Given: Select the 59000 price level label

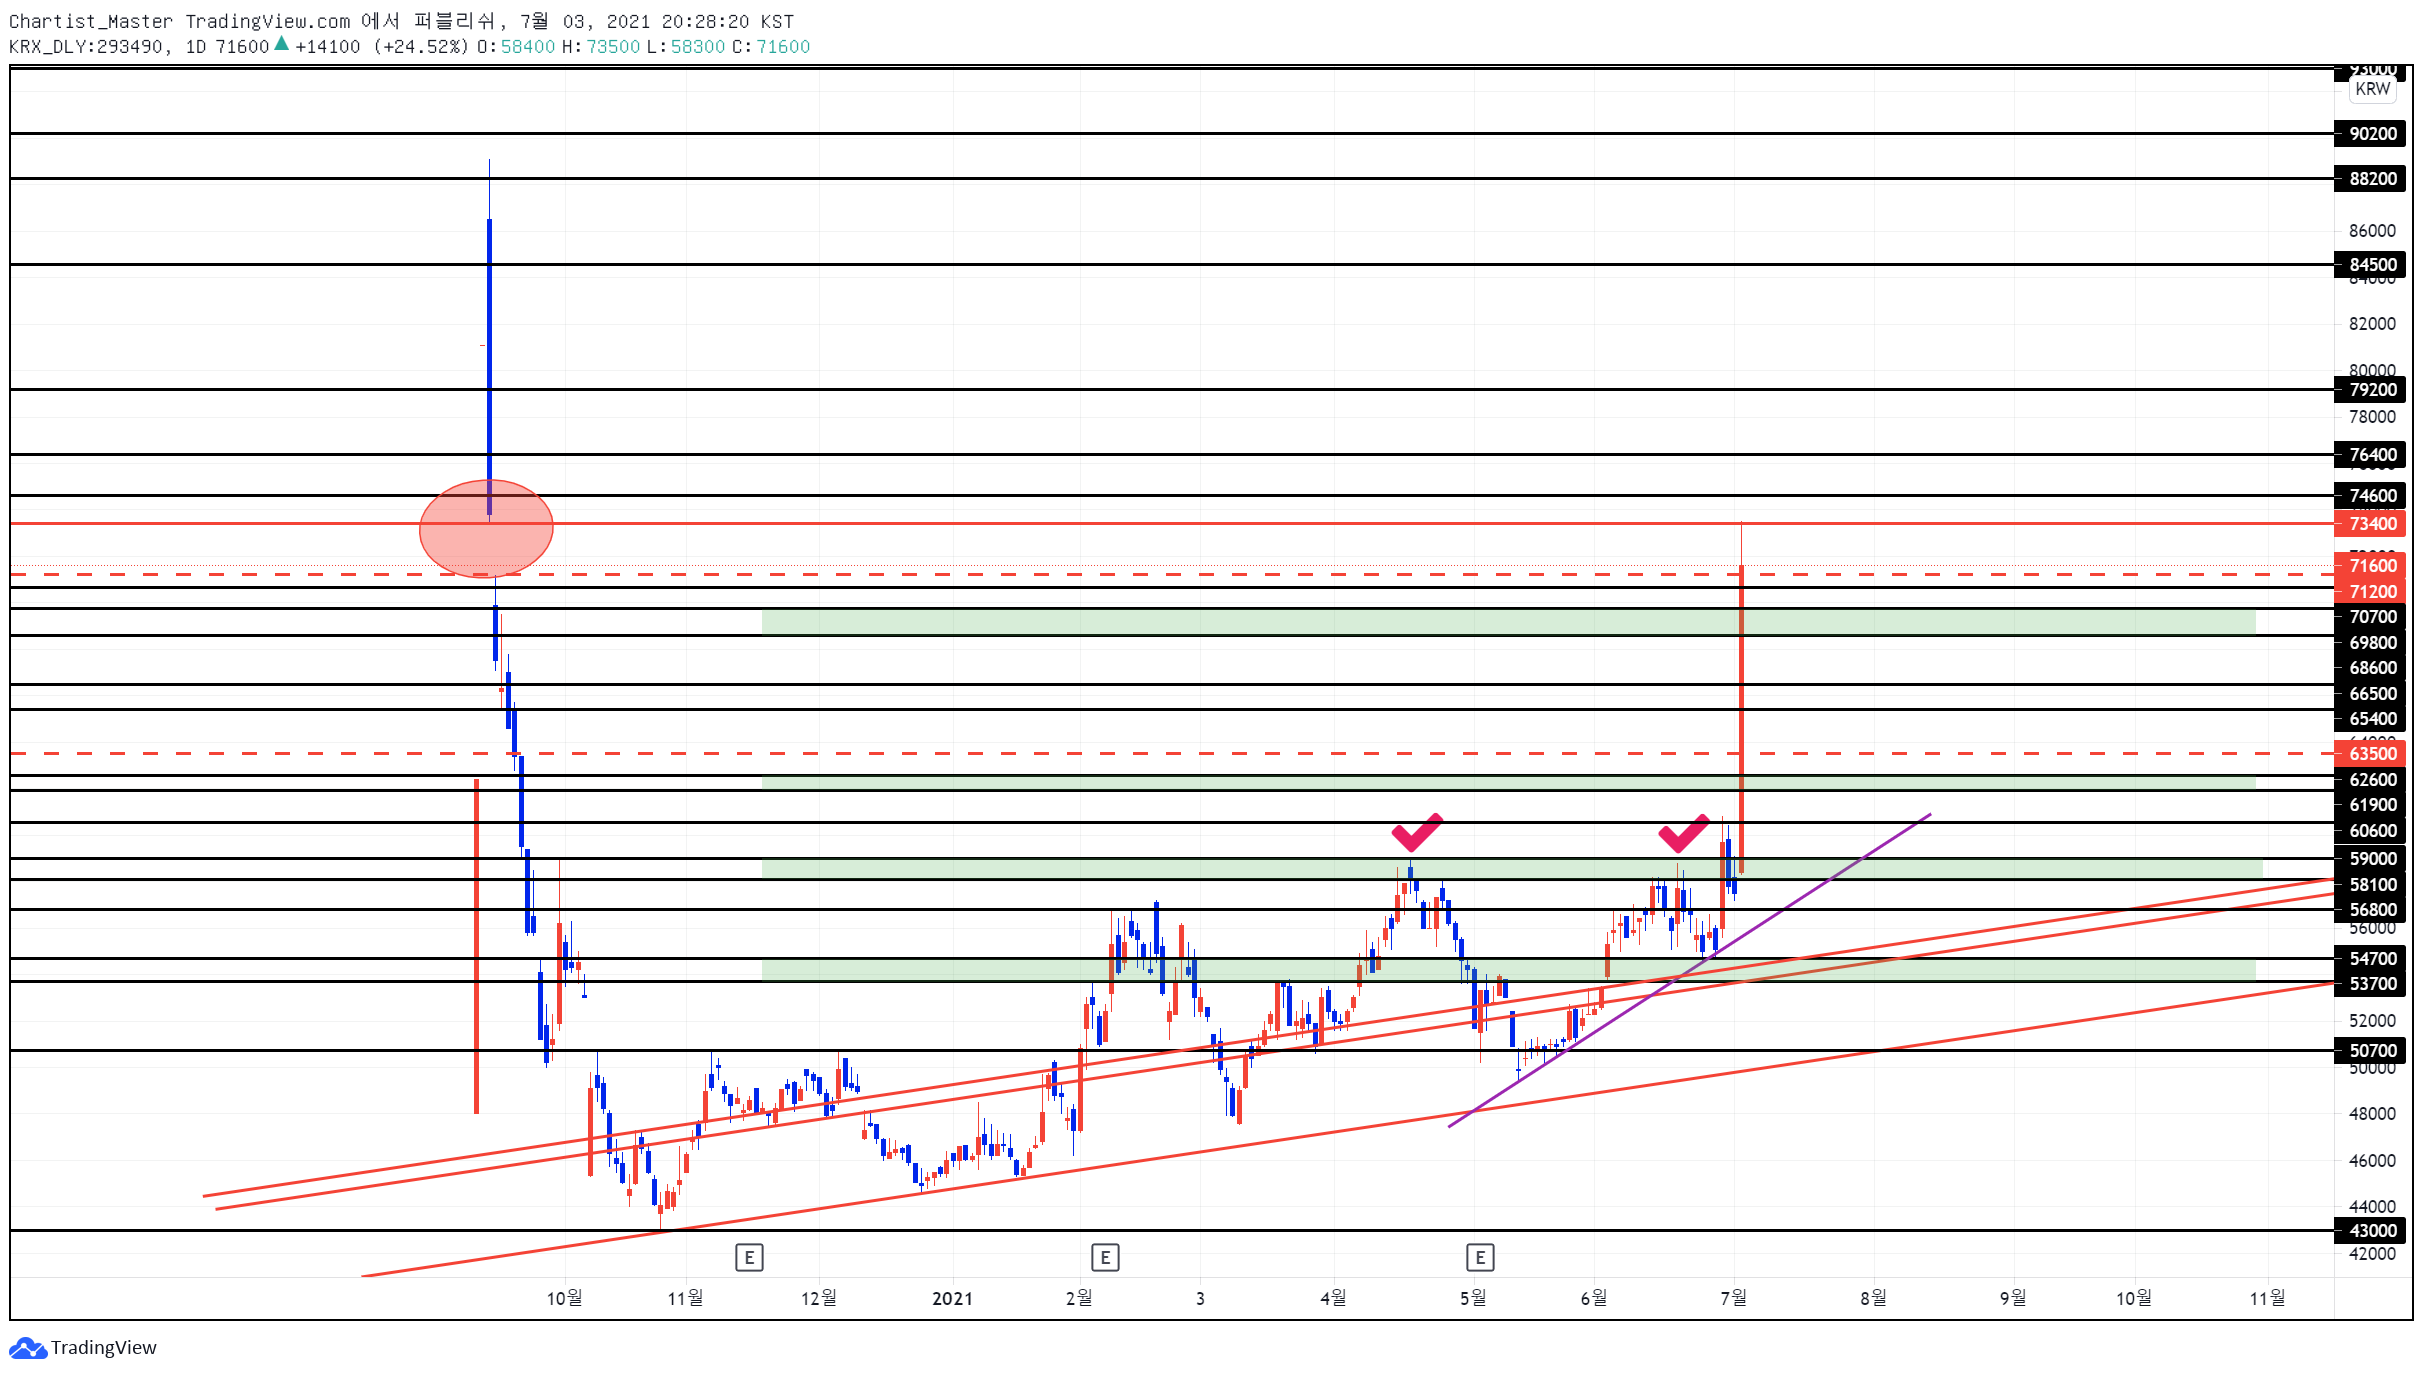Looking at the screenshot, I should pos(2369,858).
